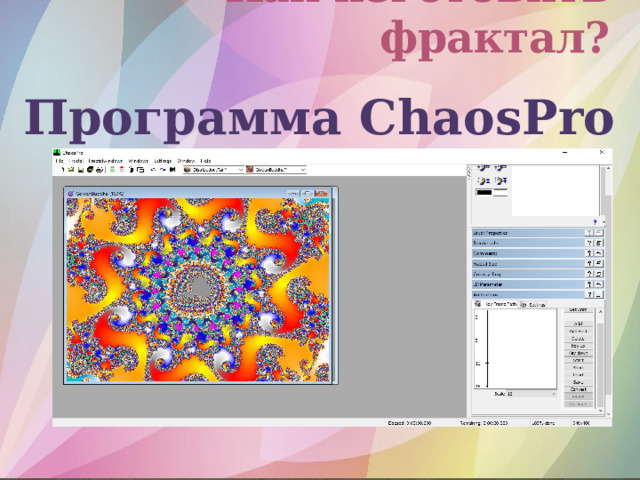
Task: Switch to the Key Frame Path tab
Action: 496,304
